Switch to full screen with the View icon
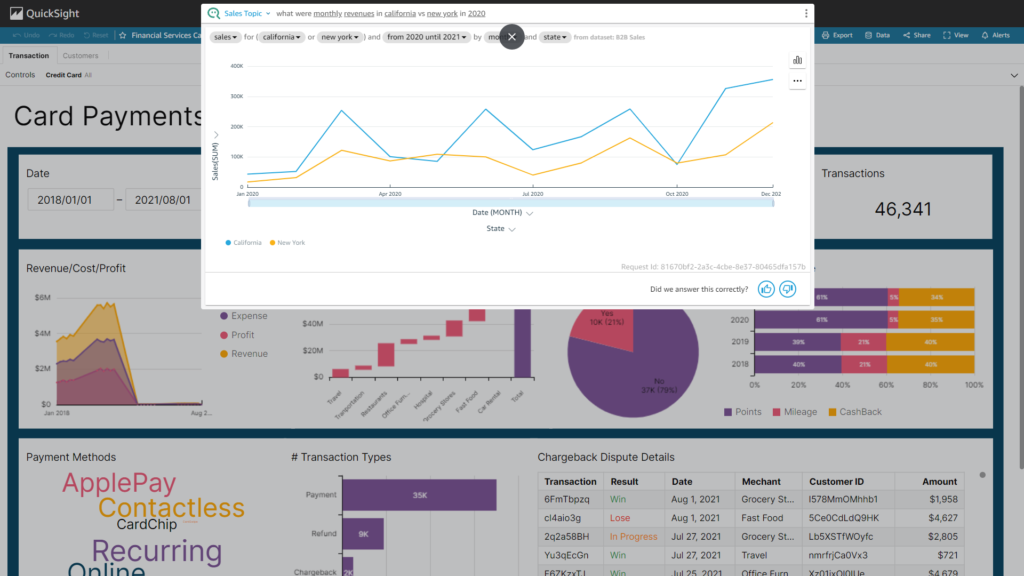Viewport: 1024px width, 576px height. click(959, 35)
